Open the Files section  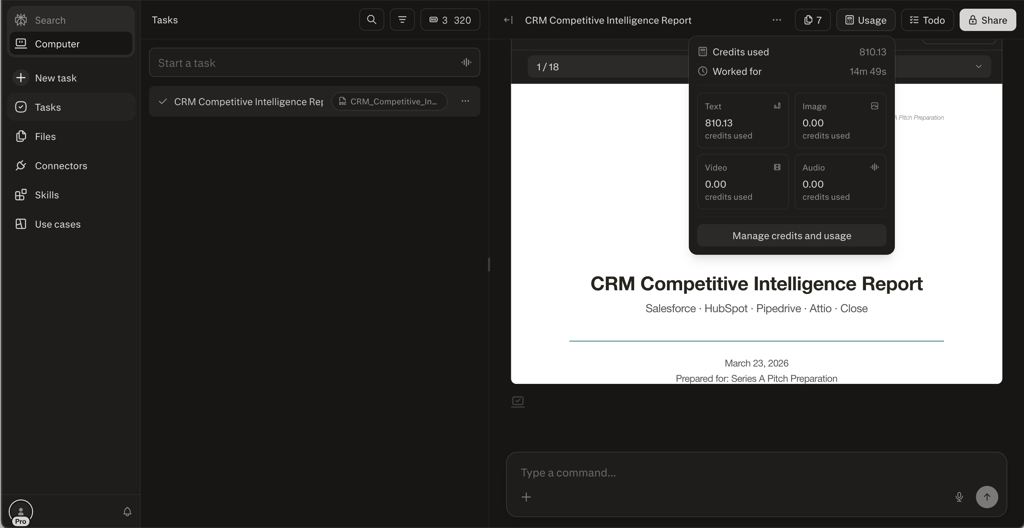tap(71, 137)
